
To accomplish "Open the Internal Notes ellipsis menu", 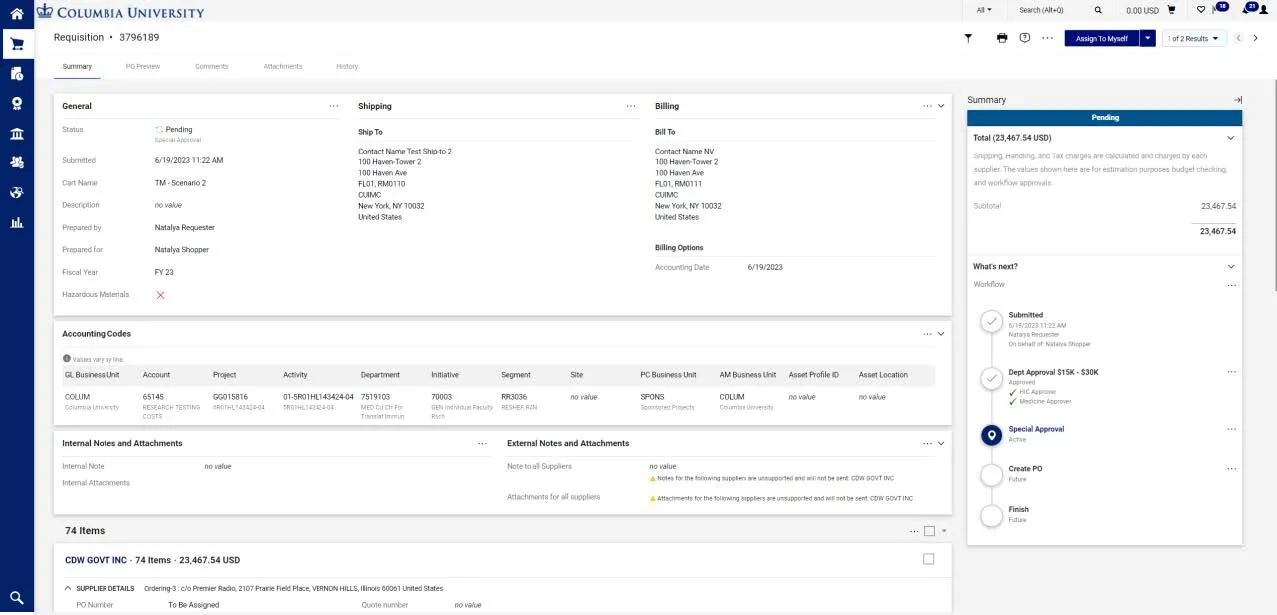I will tap(483, 443).
